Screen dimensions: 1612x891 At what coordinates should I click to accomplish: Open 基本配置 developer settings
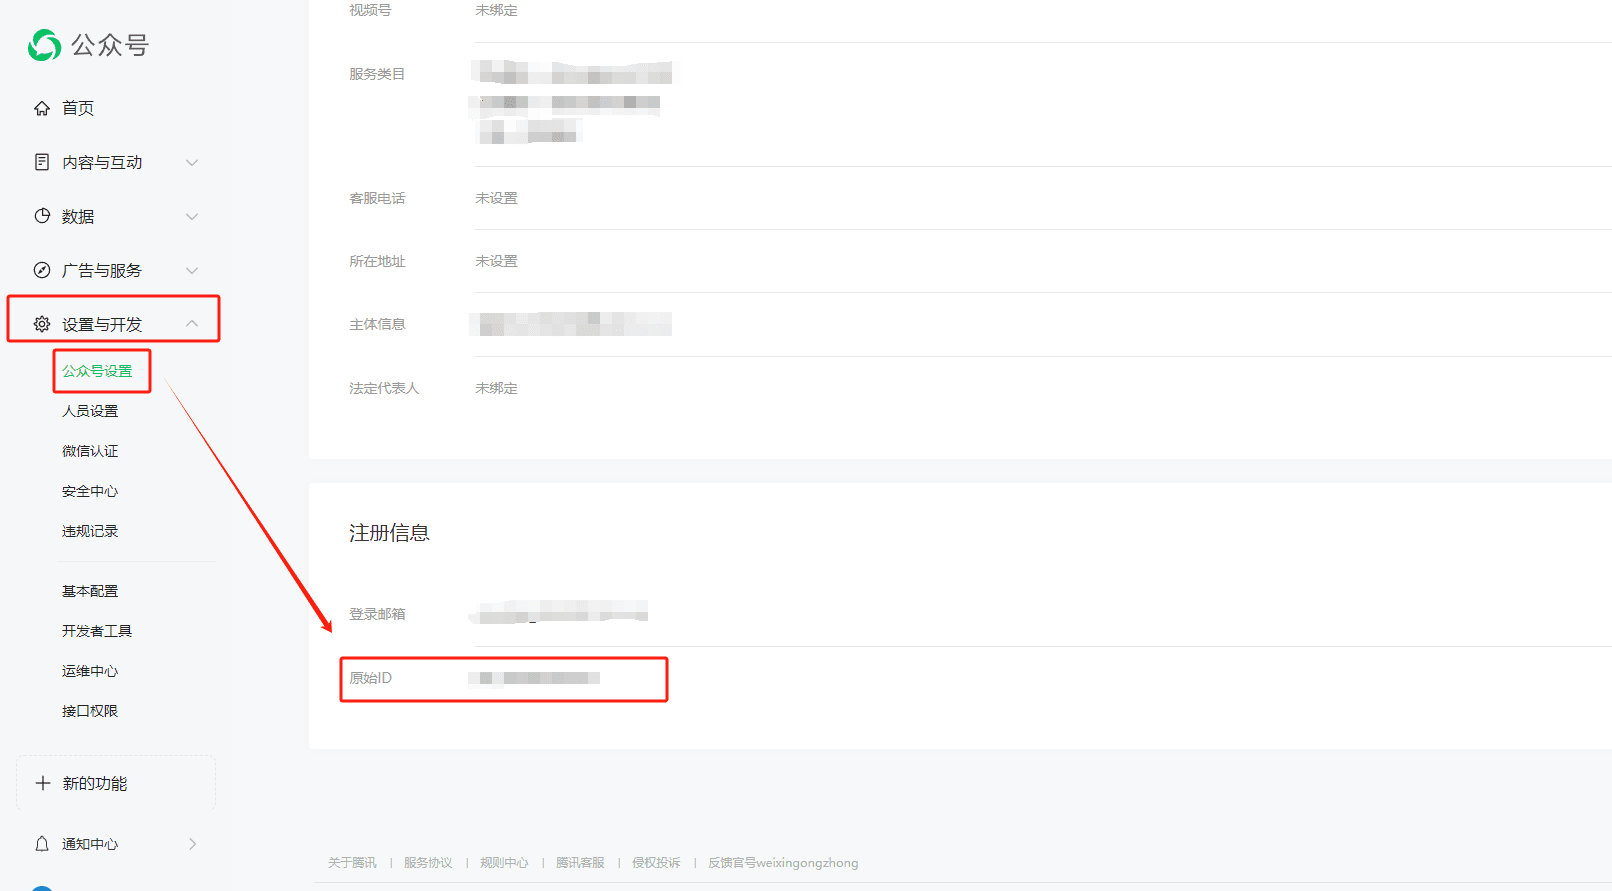point(90,591)
